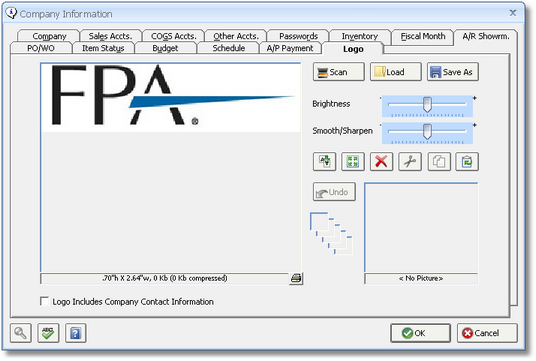Click the spell check icon

click(48, 333)
